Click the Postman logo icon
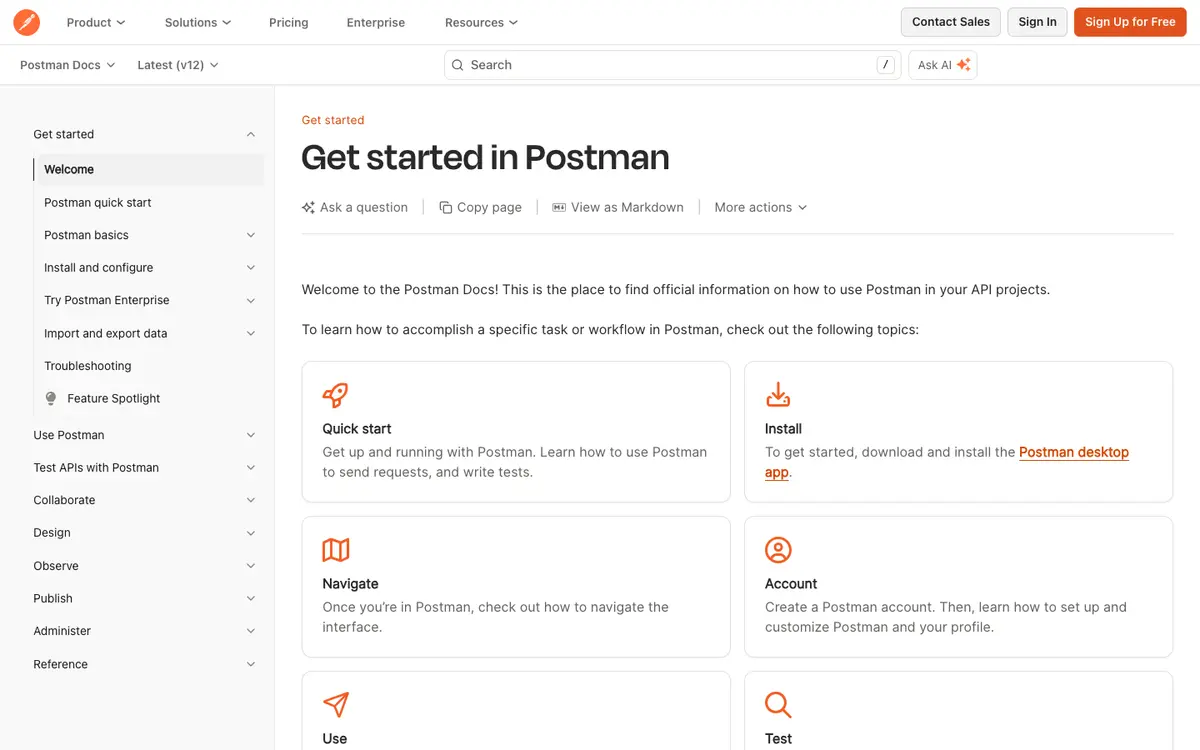Viewport: 1200px width, 750px height. pyautogui.click(x=27, y=22)
